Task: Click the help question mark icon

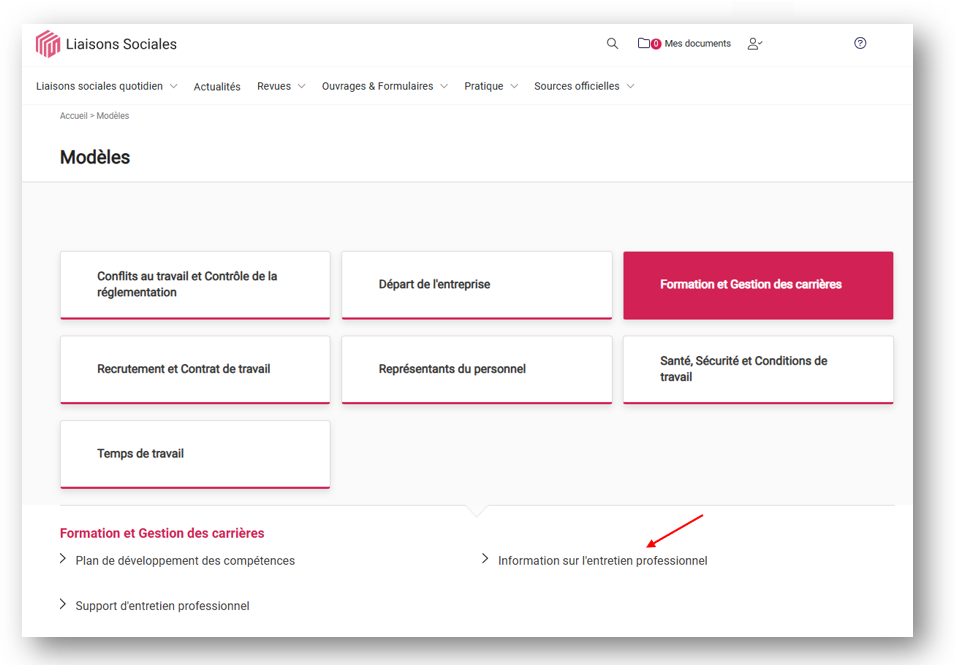Action: pos(860,43)
